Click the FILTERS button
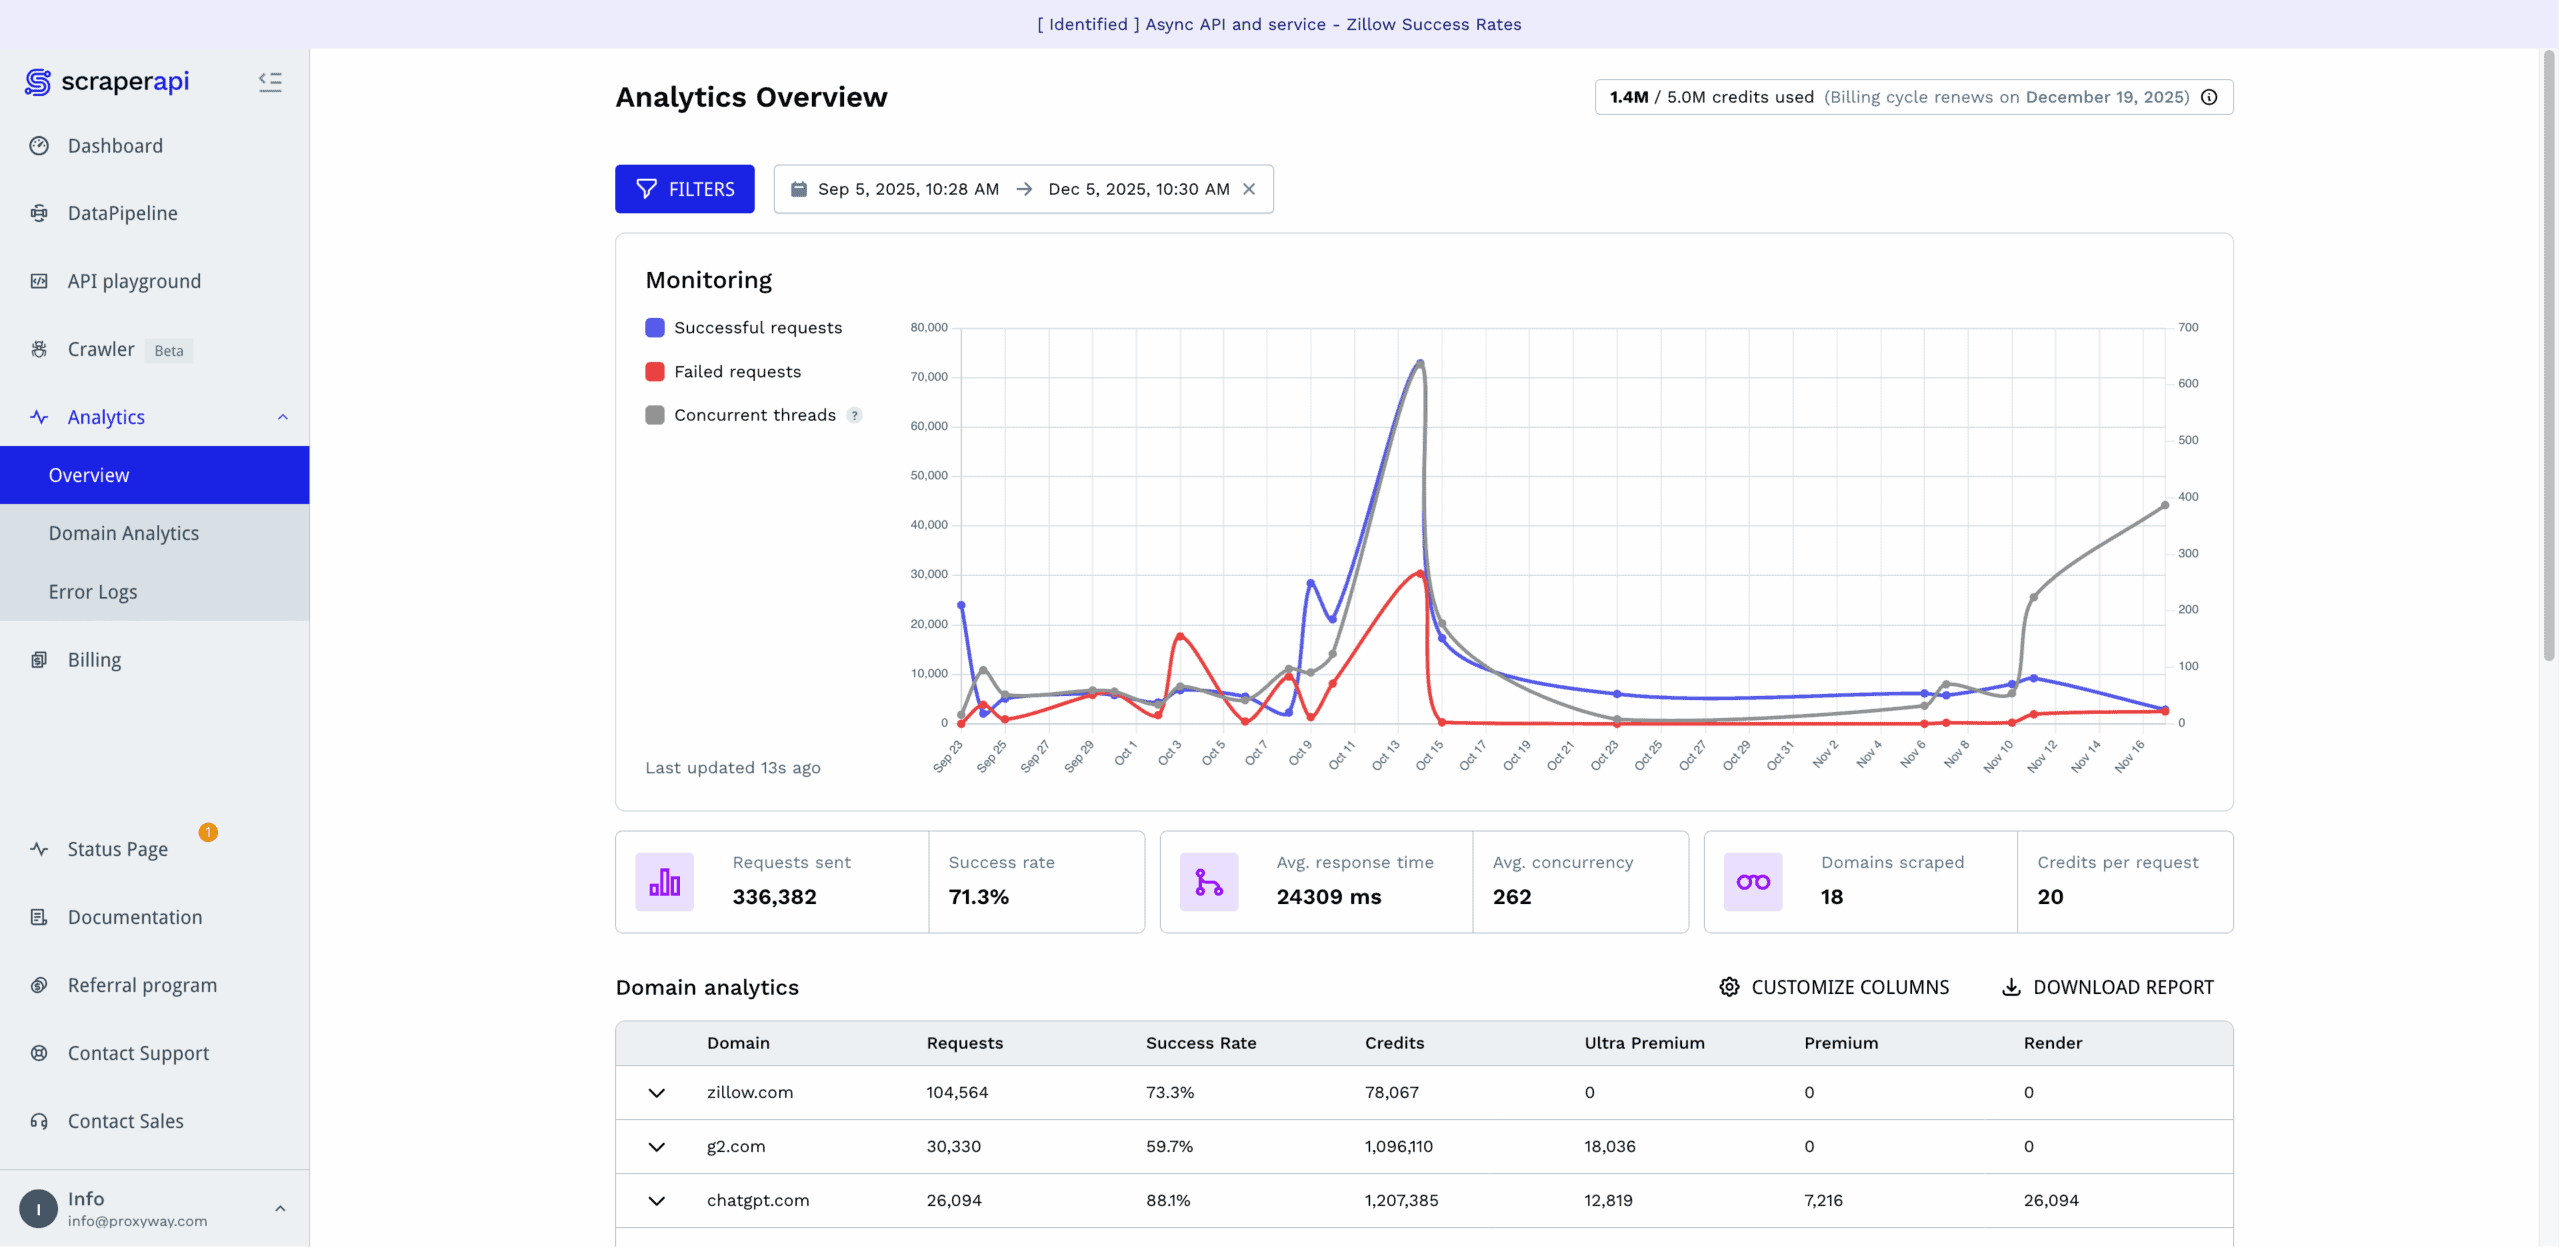The height and width of the screenshot is (1248, 2560). point(684,189)
